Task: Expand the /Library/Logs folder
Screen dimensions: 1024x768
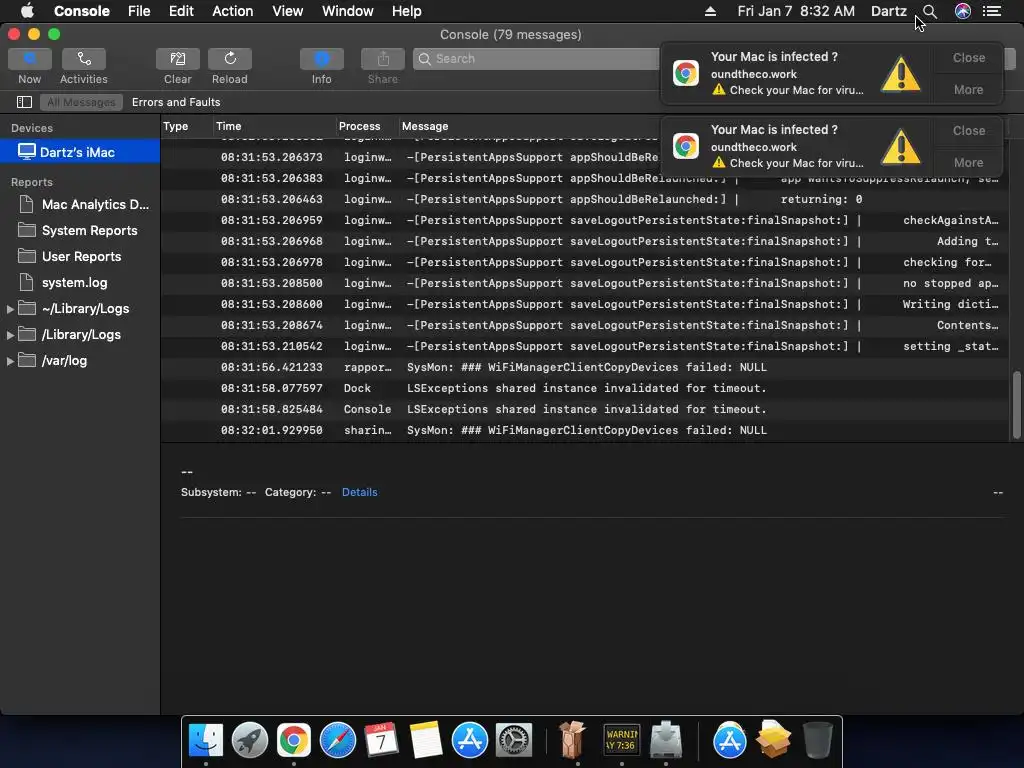Action: coord(10,335)
